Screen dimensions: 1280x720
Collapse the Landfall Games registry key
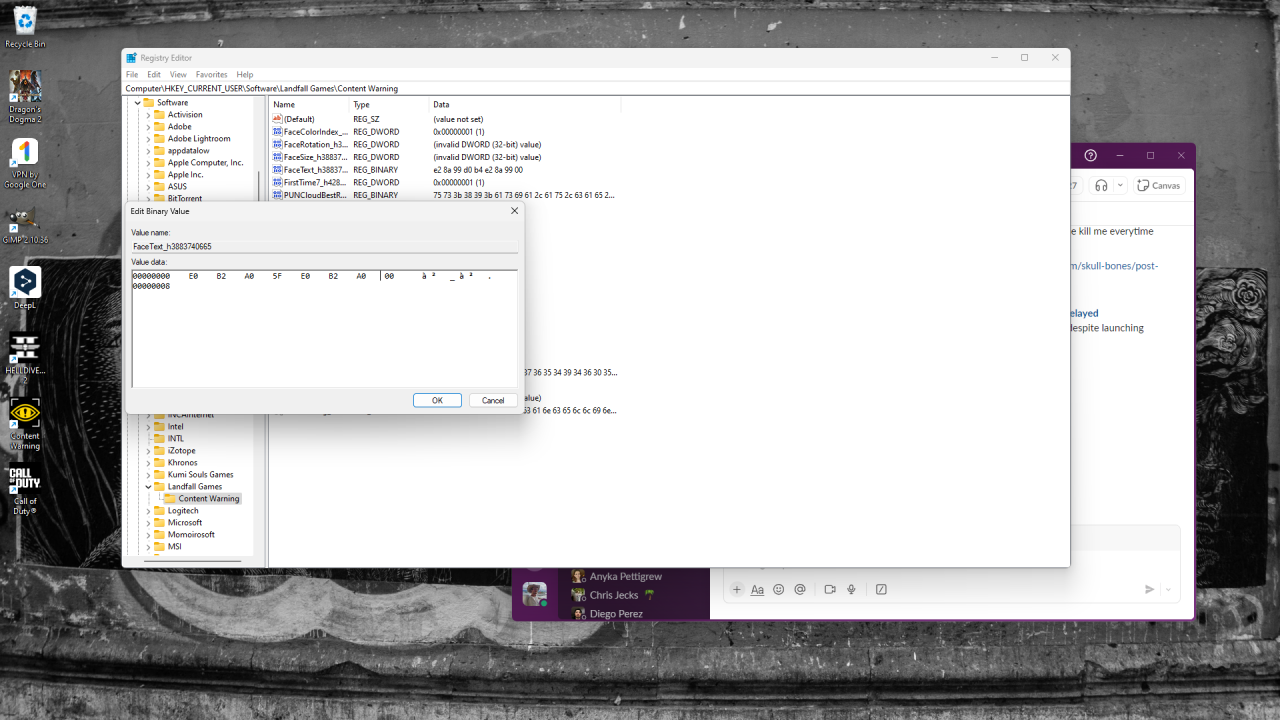pyautogui.click(x=148, y=487)
